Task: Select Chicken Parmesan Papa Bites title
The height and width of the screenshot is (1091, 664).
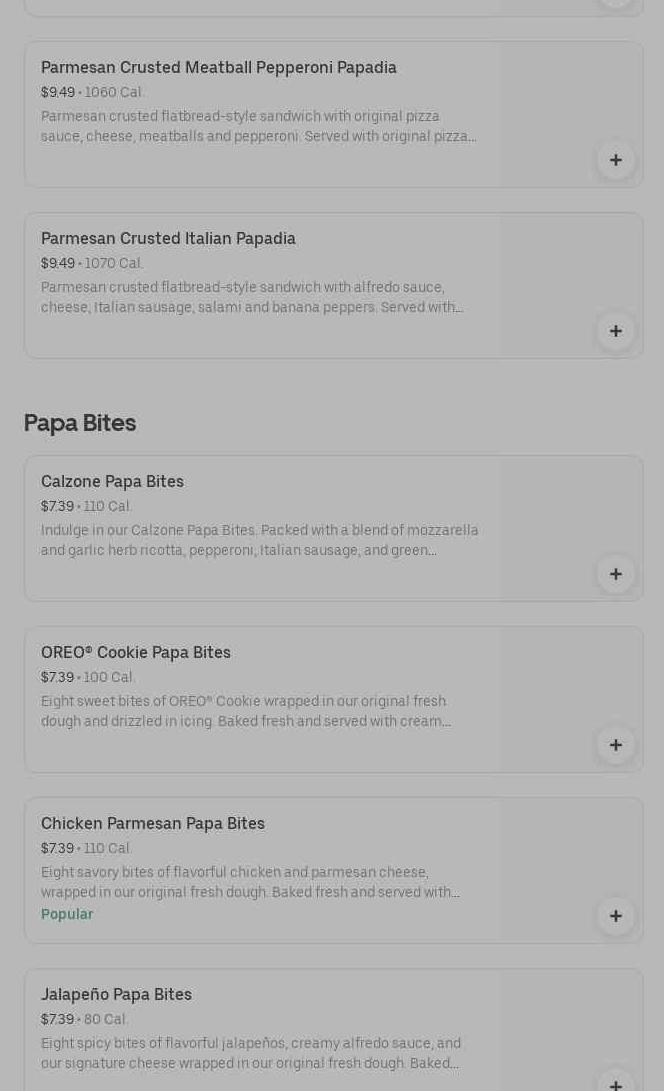Action: [152, 823]
